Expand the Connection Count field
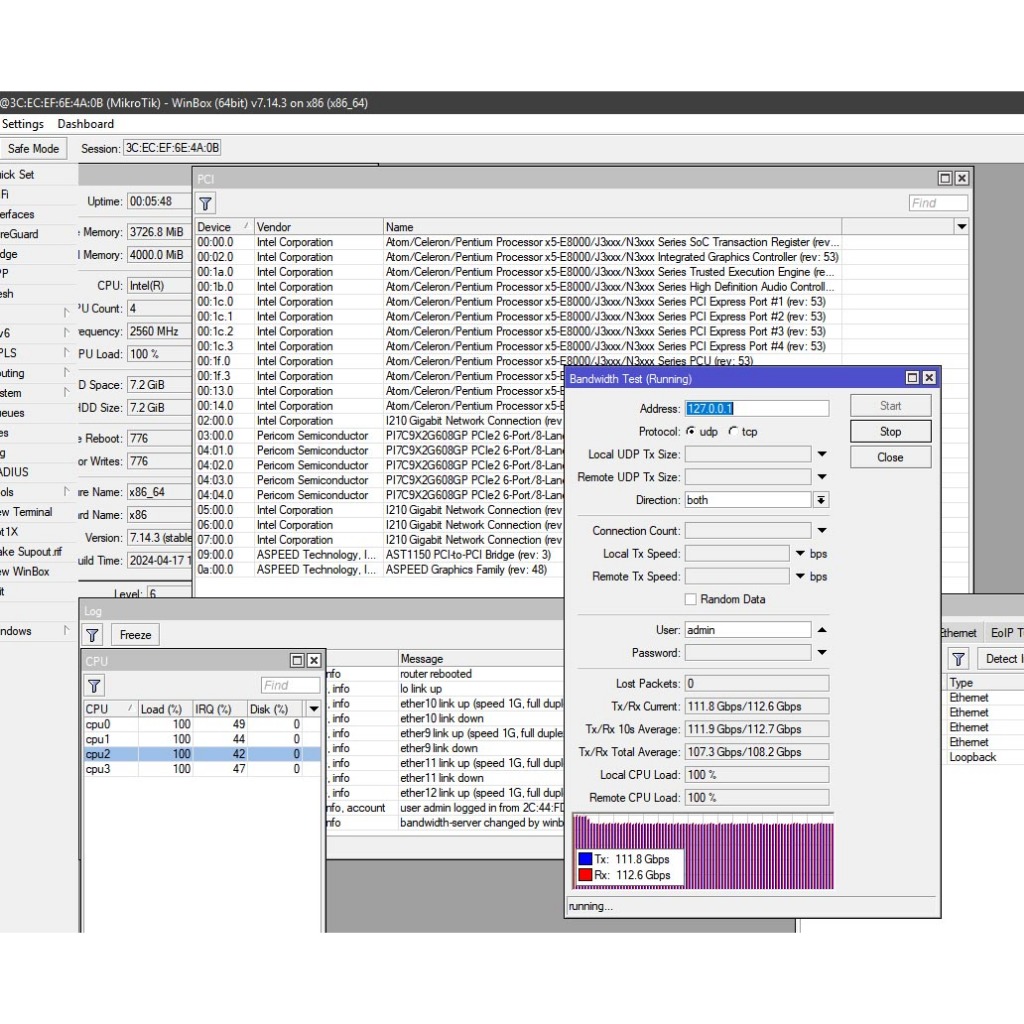The image size is (1024, 1024). click(x=822, y=531)
